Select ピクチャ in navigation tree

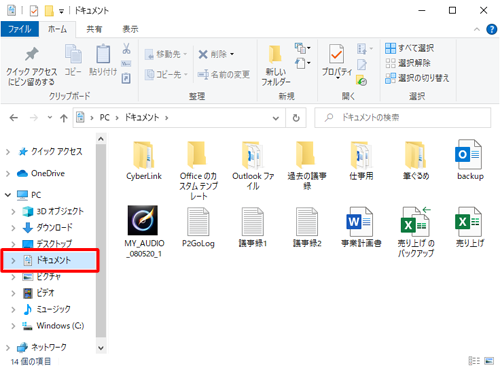pyautogui.click(x=49, y=277)
